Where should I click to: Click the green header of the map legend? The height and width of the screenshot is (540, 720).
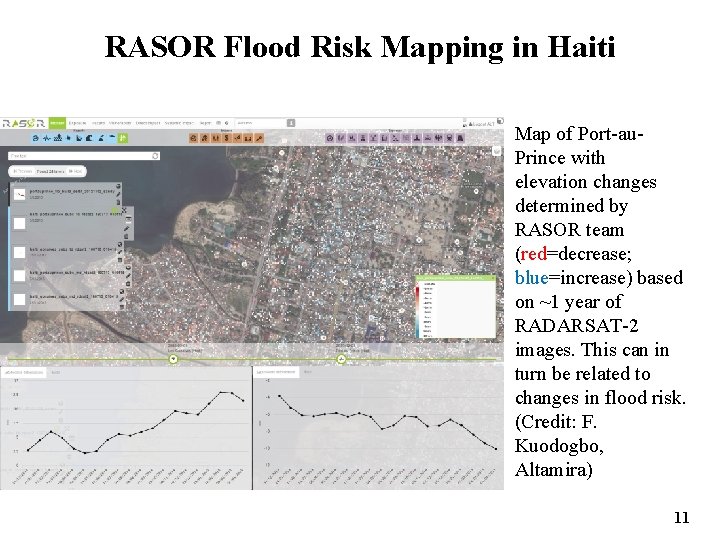point(456,278)
